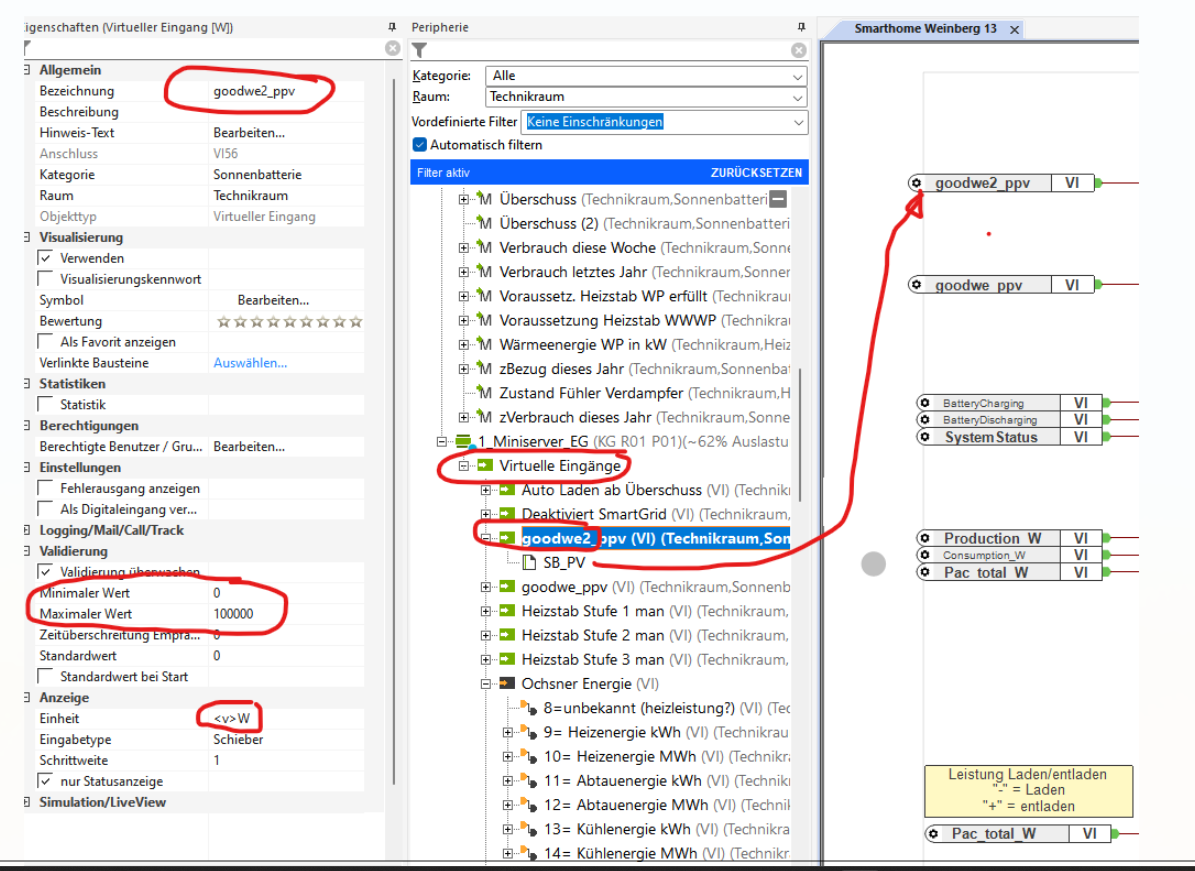Screen dimensions: 1195x871
Task: Click icon of Heizstab Stufe 1 man
Action: coord(507,611)
